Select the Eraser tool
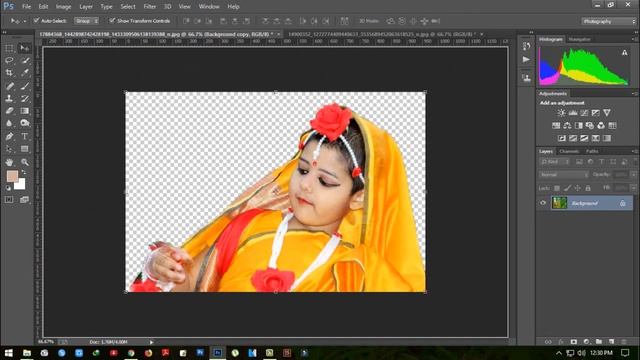Viewport: 640px width, 360px height. [x=9, y=111]
